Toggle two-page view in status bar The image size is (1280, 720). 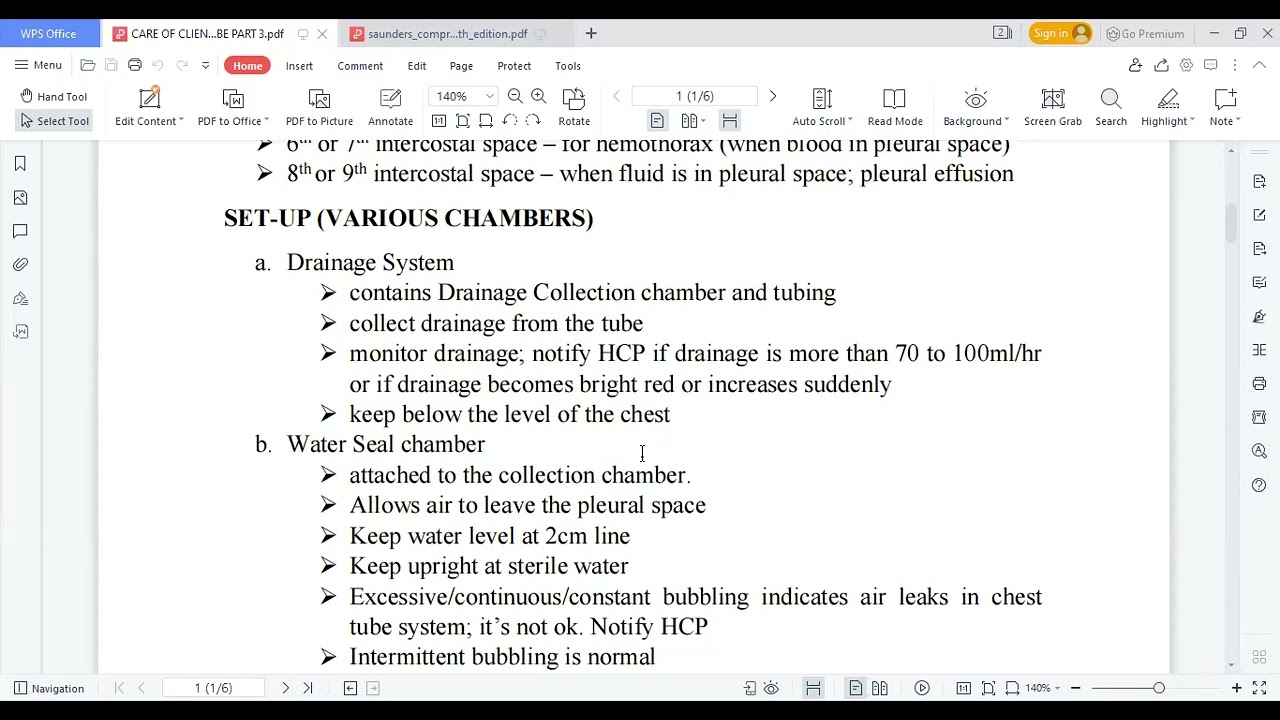coord(879,688)
